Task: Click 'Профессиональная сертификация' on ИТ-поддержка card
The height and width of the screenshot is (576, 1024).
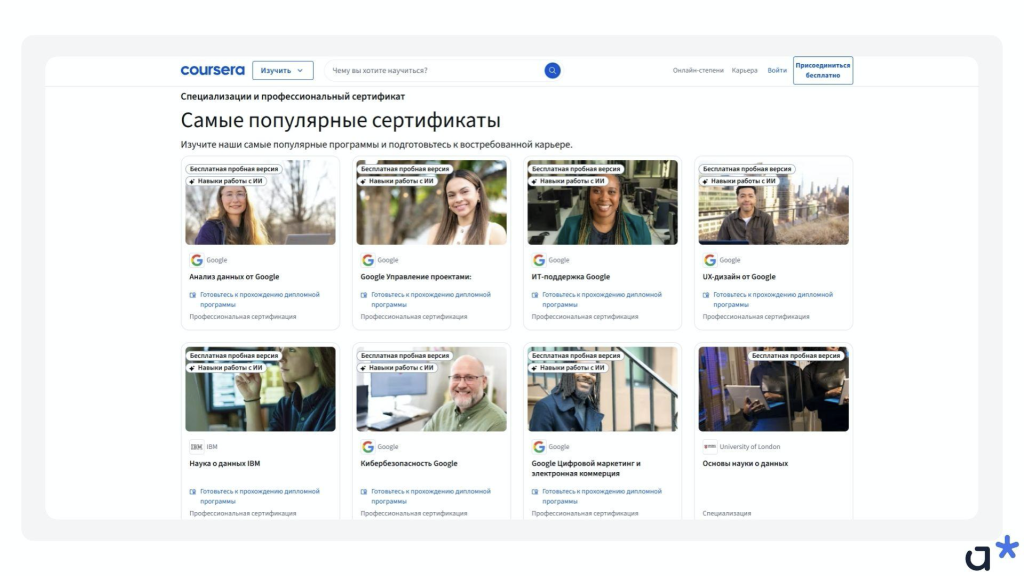Action: click(x=585, y=317)
